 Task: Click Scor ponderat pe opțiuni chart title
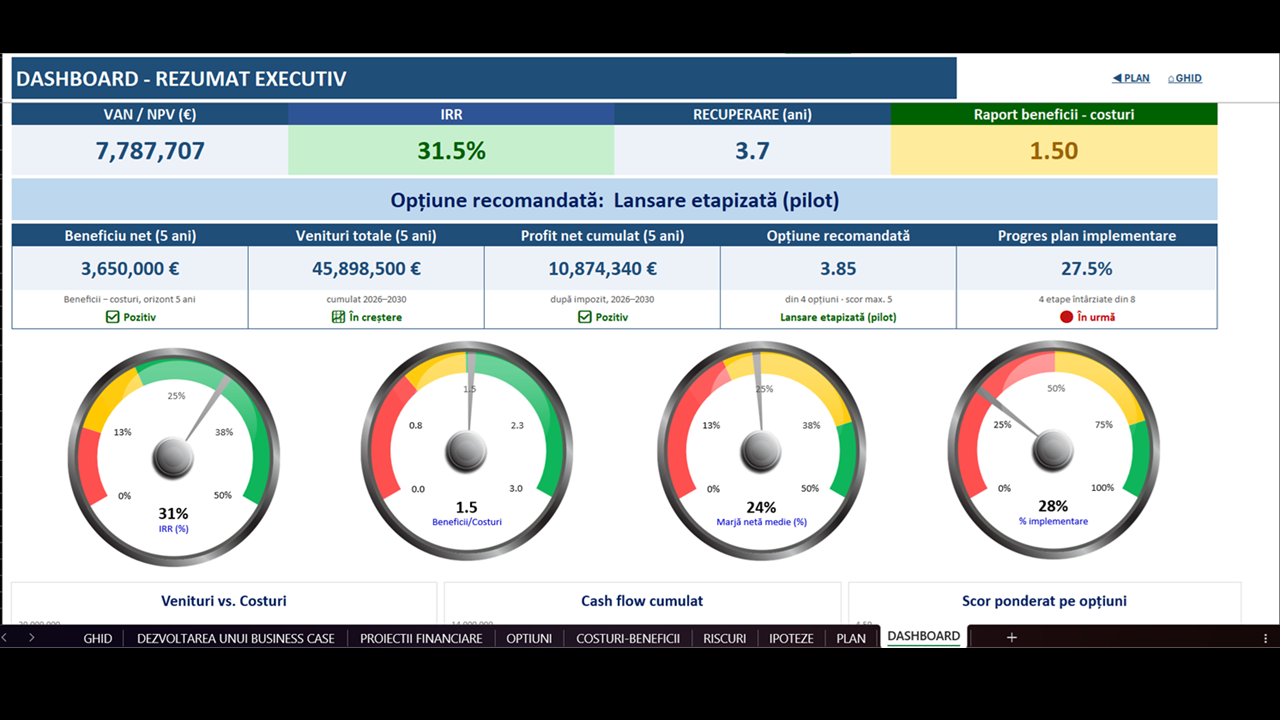1044,601
